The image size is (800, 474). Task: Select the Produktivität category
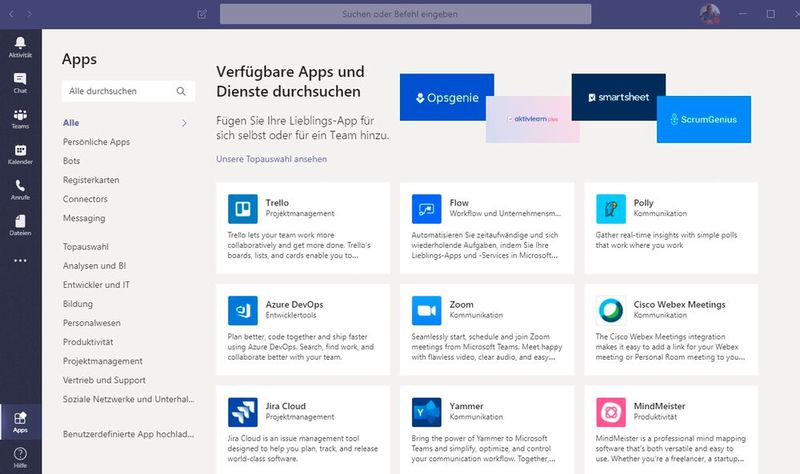[x=89, y=342]
